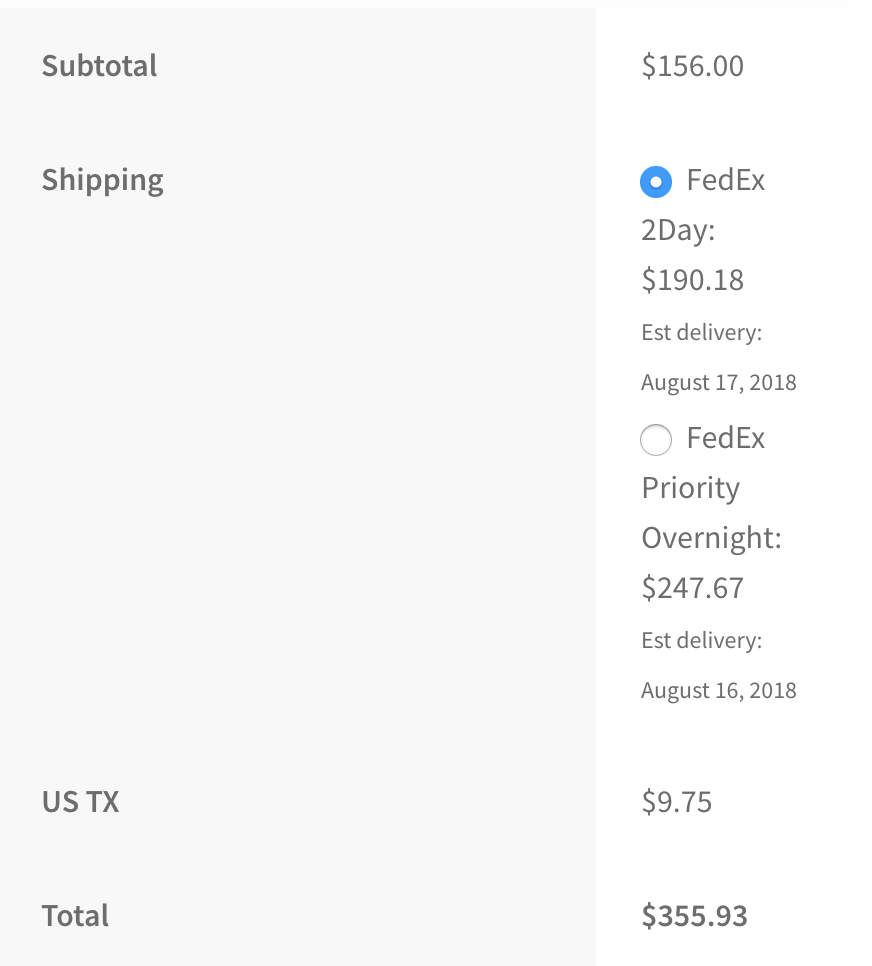Click the "Overnight:" shipping option text
Screen dimensions: 872x966
711,538
